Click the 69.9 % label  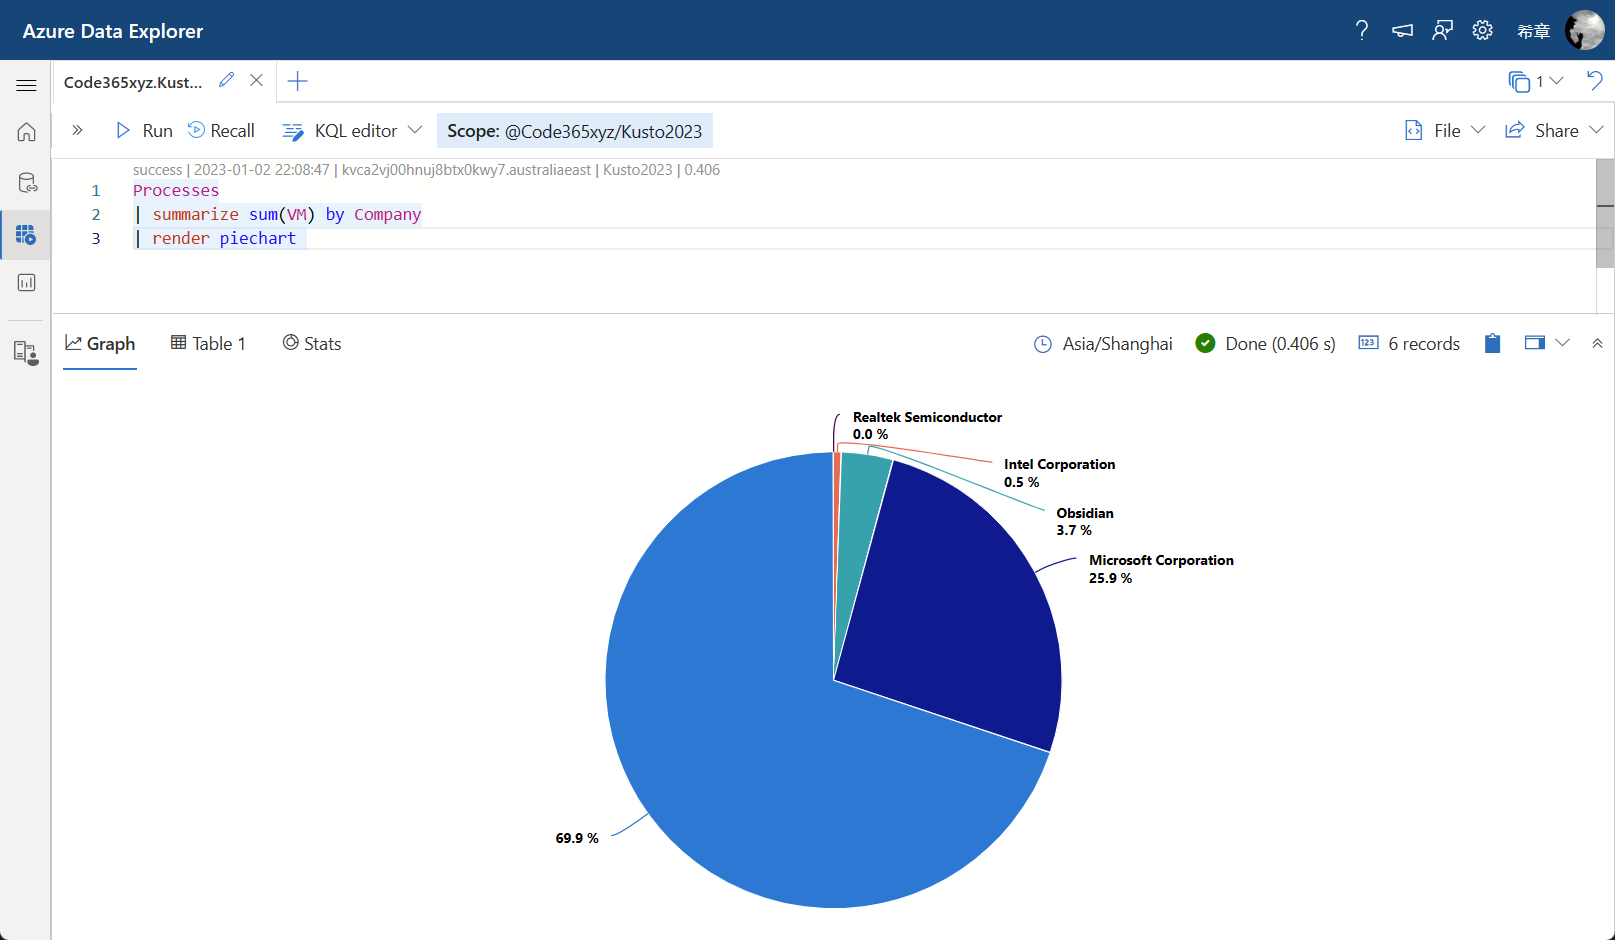[x=577, y=838]
